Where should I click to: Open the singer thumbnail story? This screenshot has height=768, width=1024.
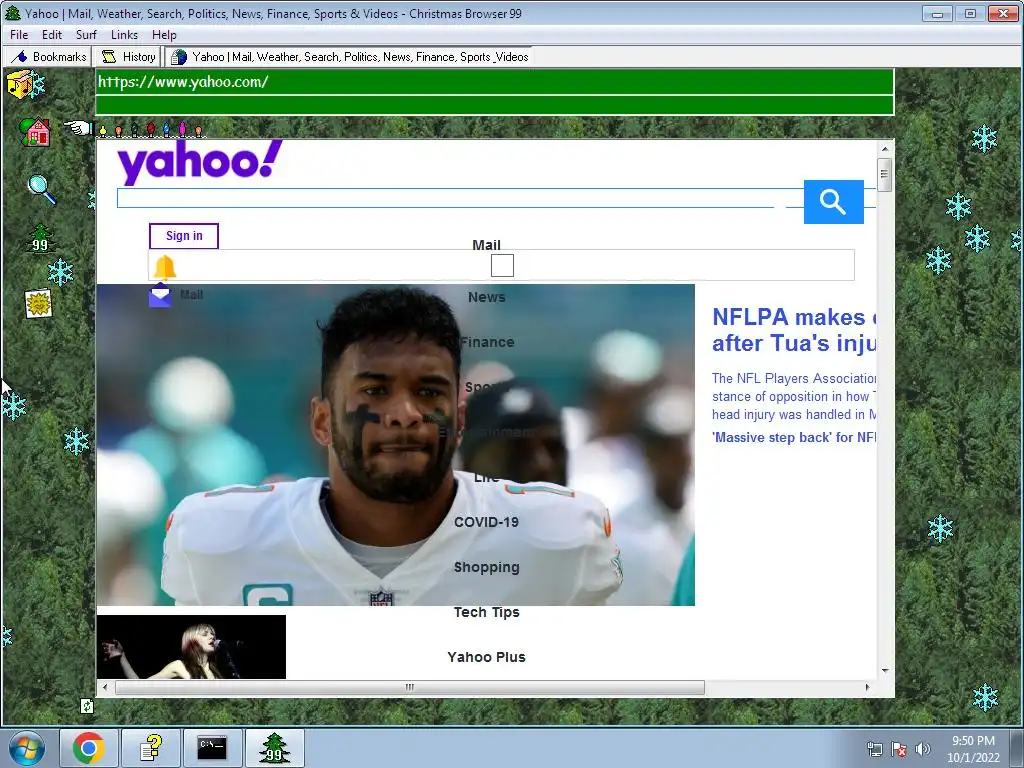pos(191,647)
